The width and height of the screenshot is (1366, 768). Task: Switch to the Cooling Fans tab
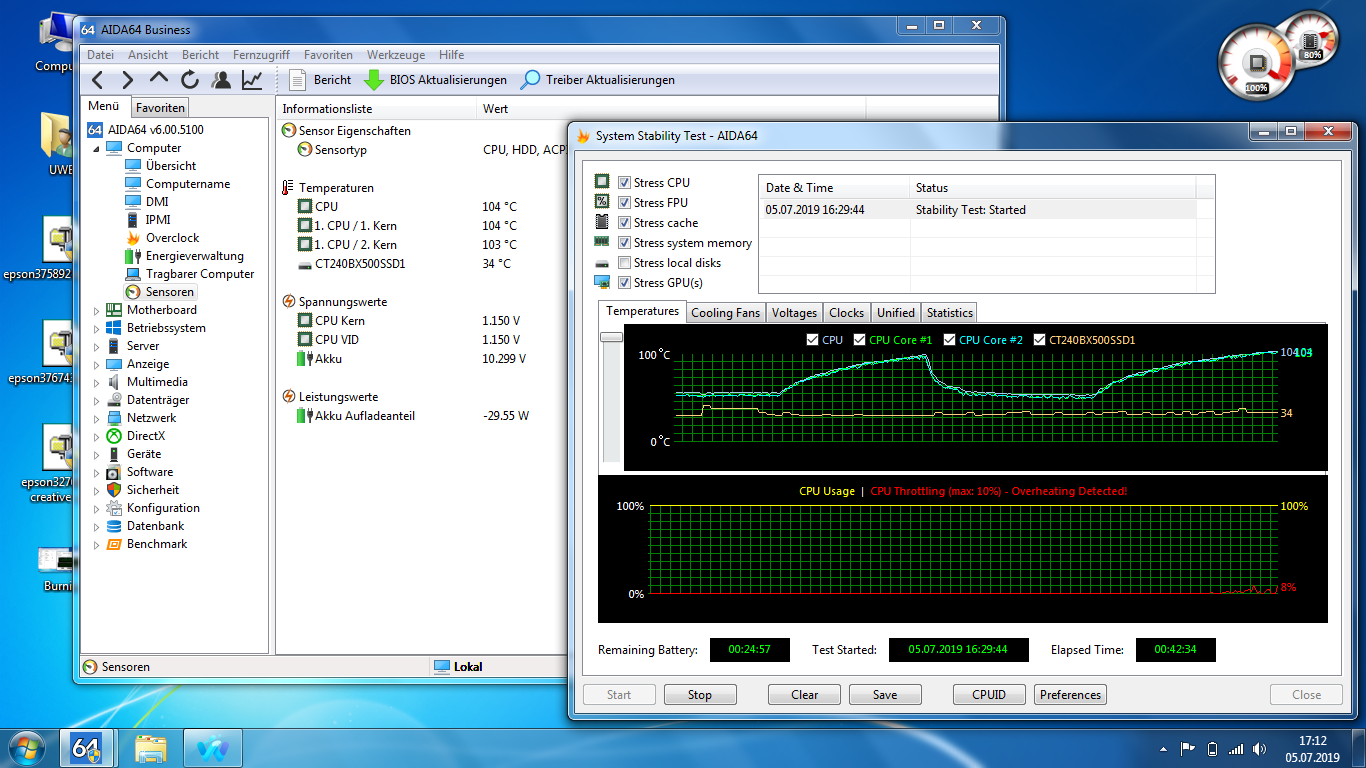point(726,313)
